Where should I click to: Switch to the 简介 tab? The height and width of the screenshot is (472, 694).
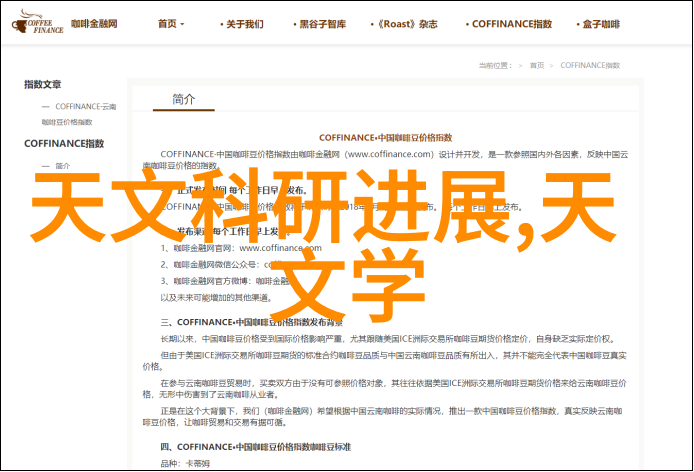tap(184, 99)
